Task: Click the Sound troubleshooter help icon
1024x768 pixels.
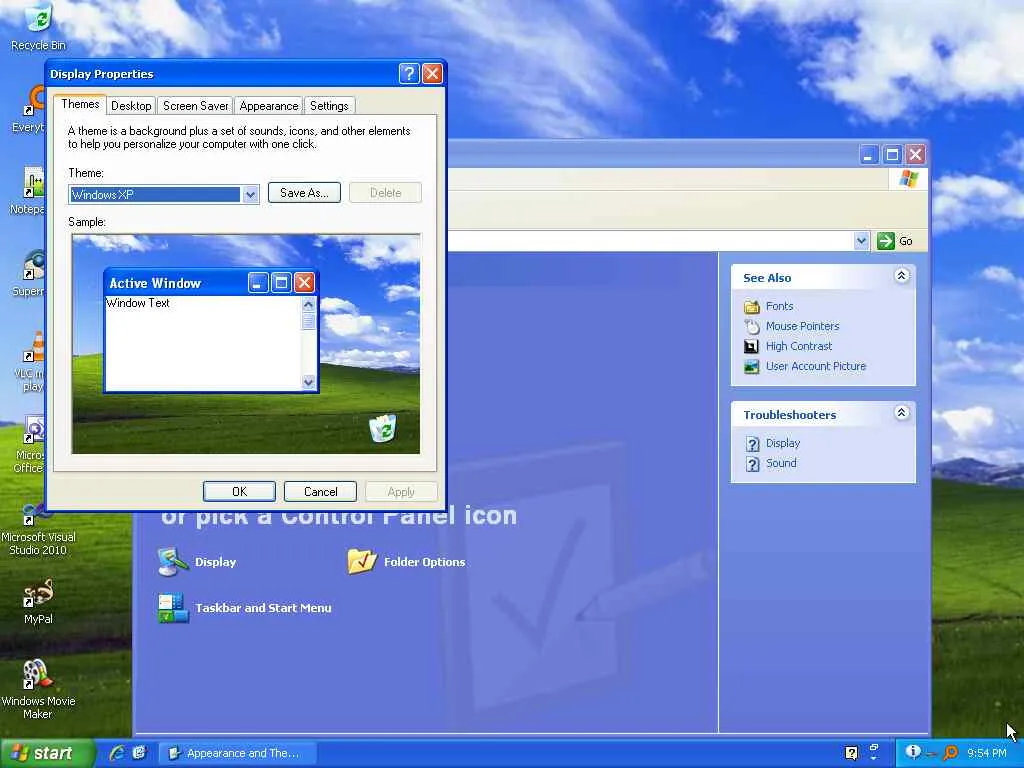Action: (x=752, y=464)
